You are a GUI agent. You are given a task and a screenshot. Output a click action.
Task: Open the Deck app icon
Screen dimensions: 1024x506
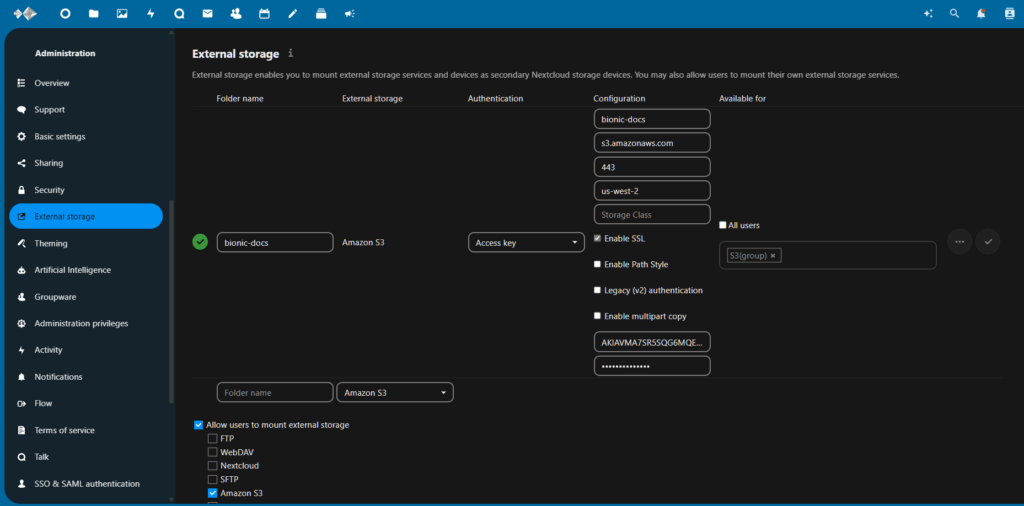coord(321,13)
